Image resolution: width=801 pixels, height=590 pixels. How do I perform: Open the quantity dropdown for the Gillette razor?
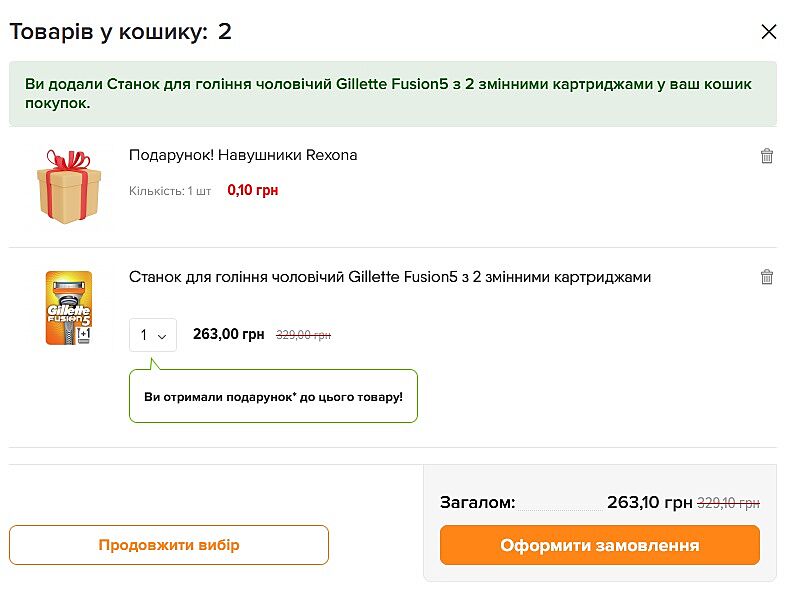153,335
